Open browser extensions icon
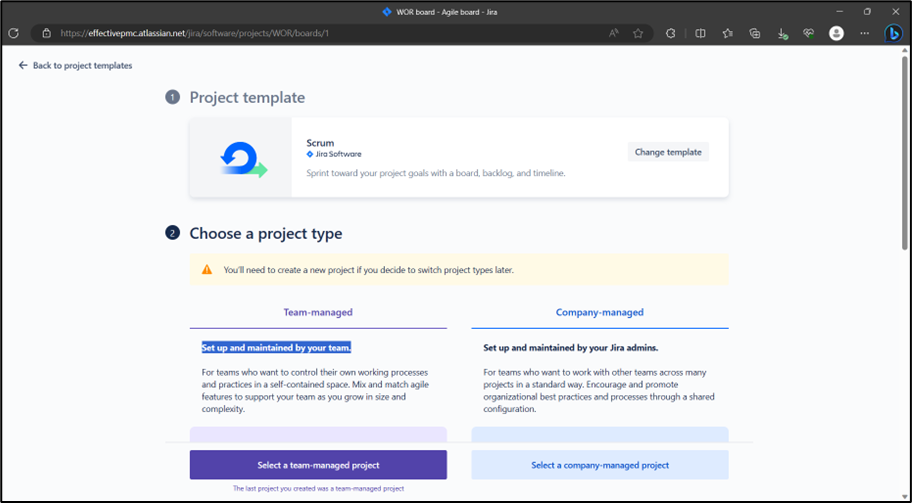This screenshot has width=912, height=503. pos(671,33)
